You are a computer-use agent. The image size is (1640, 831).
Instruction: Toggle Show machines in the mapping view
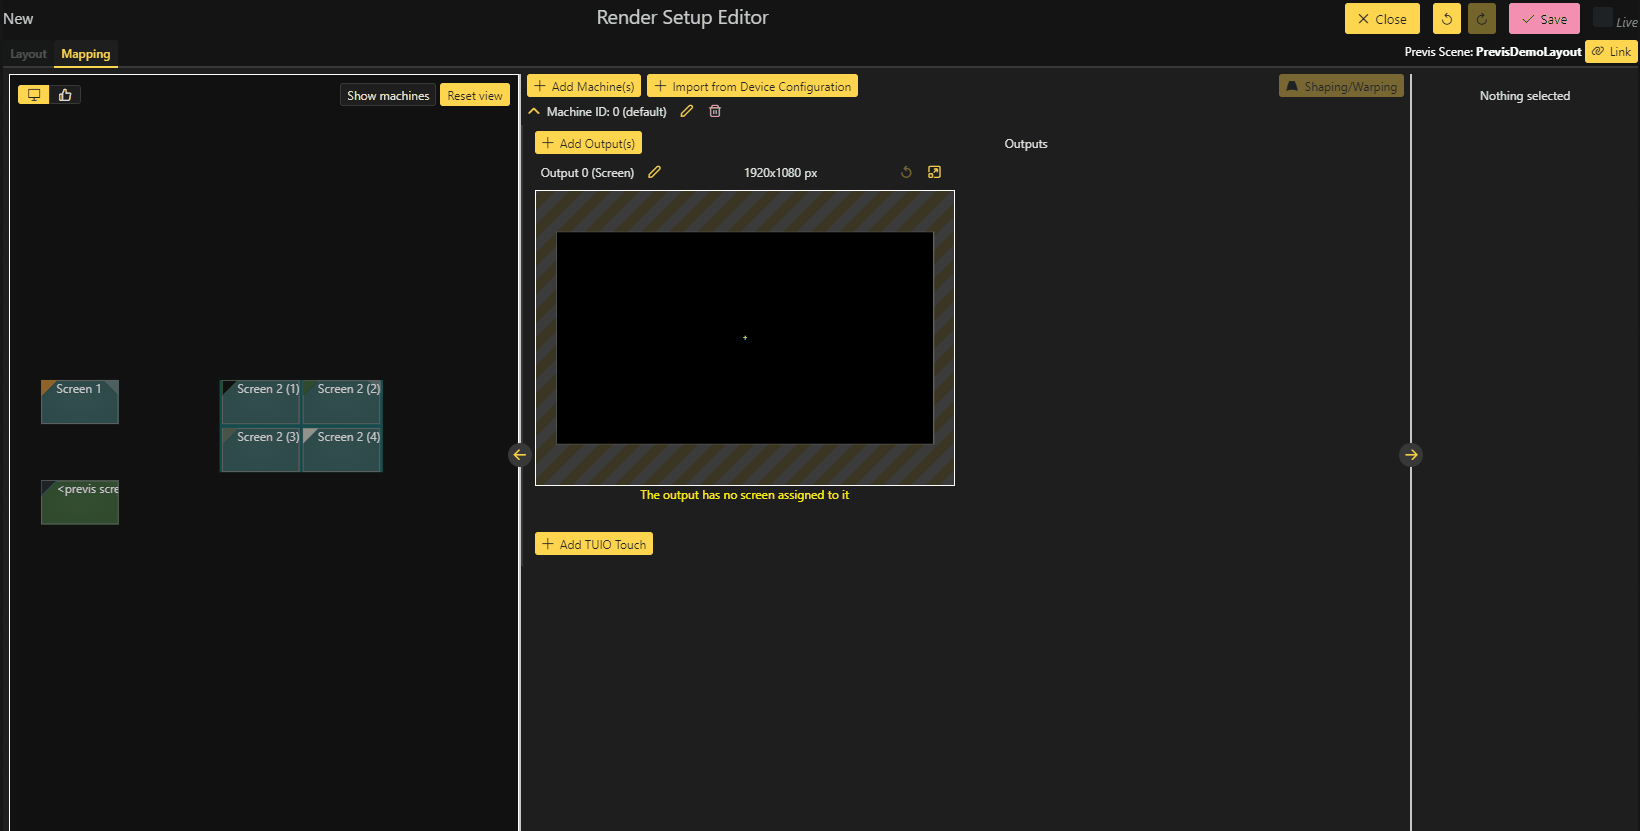click(388, 95)
